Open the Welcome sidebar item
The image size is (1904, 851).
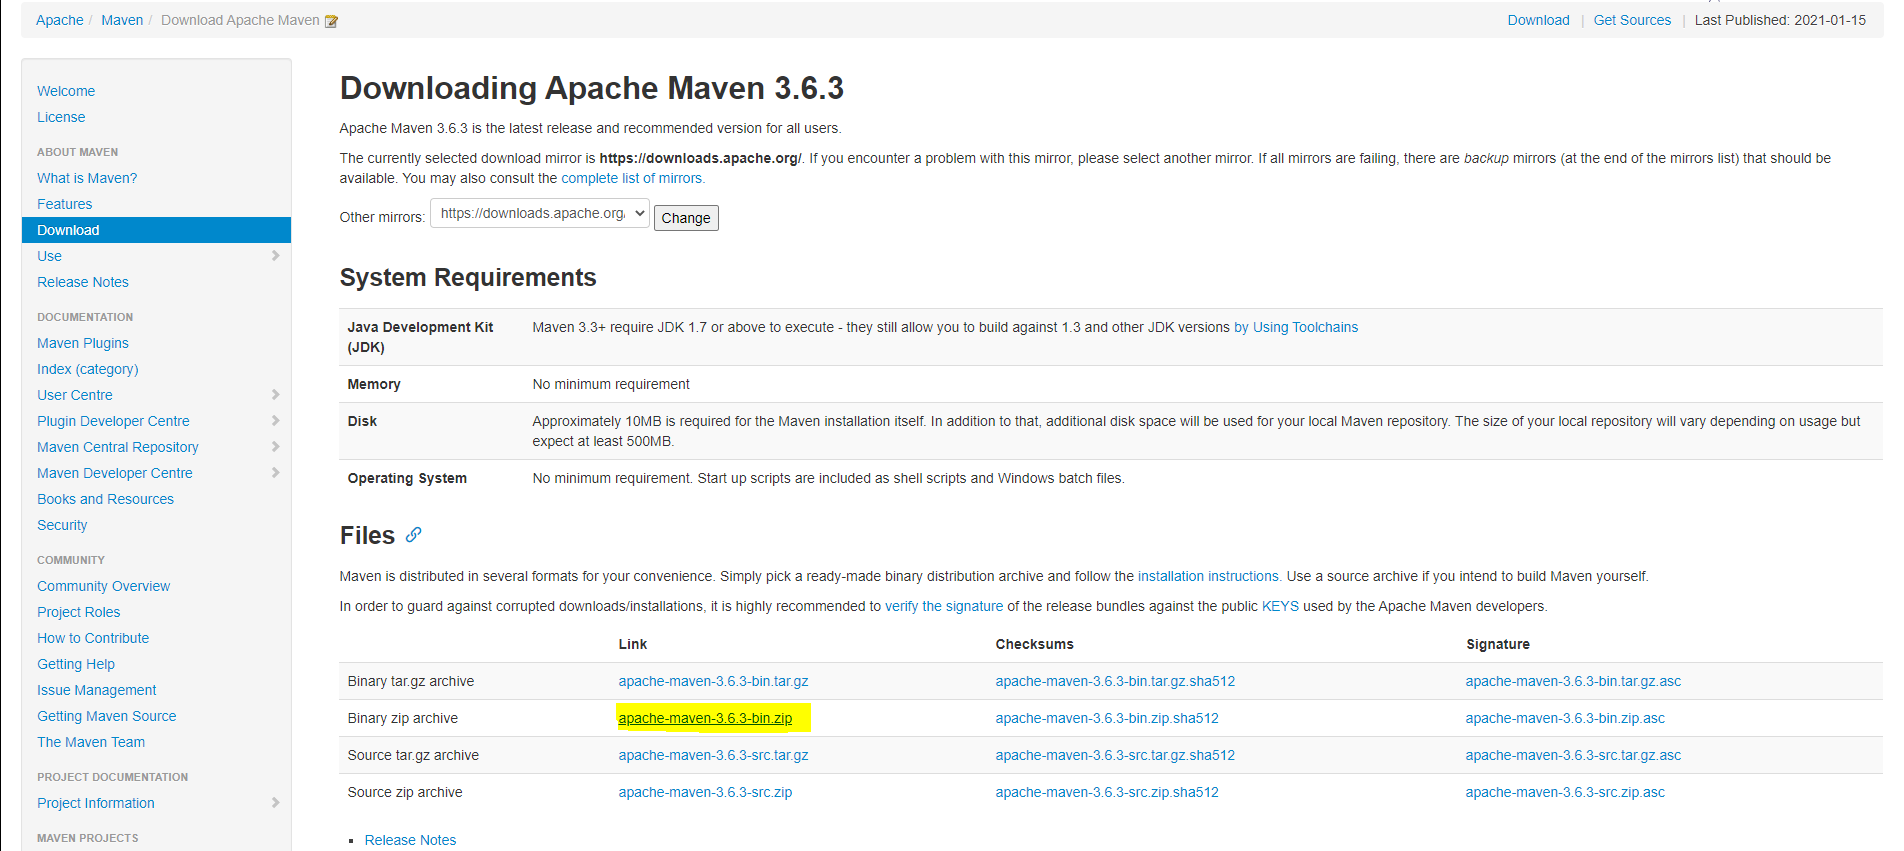(x=66, y=91)
